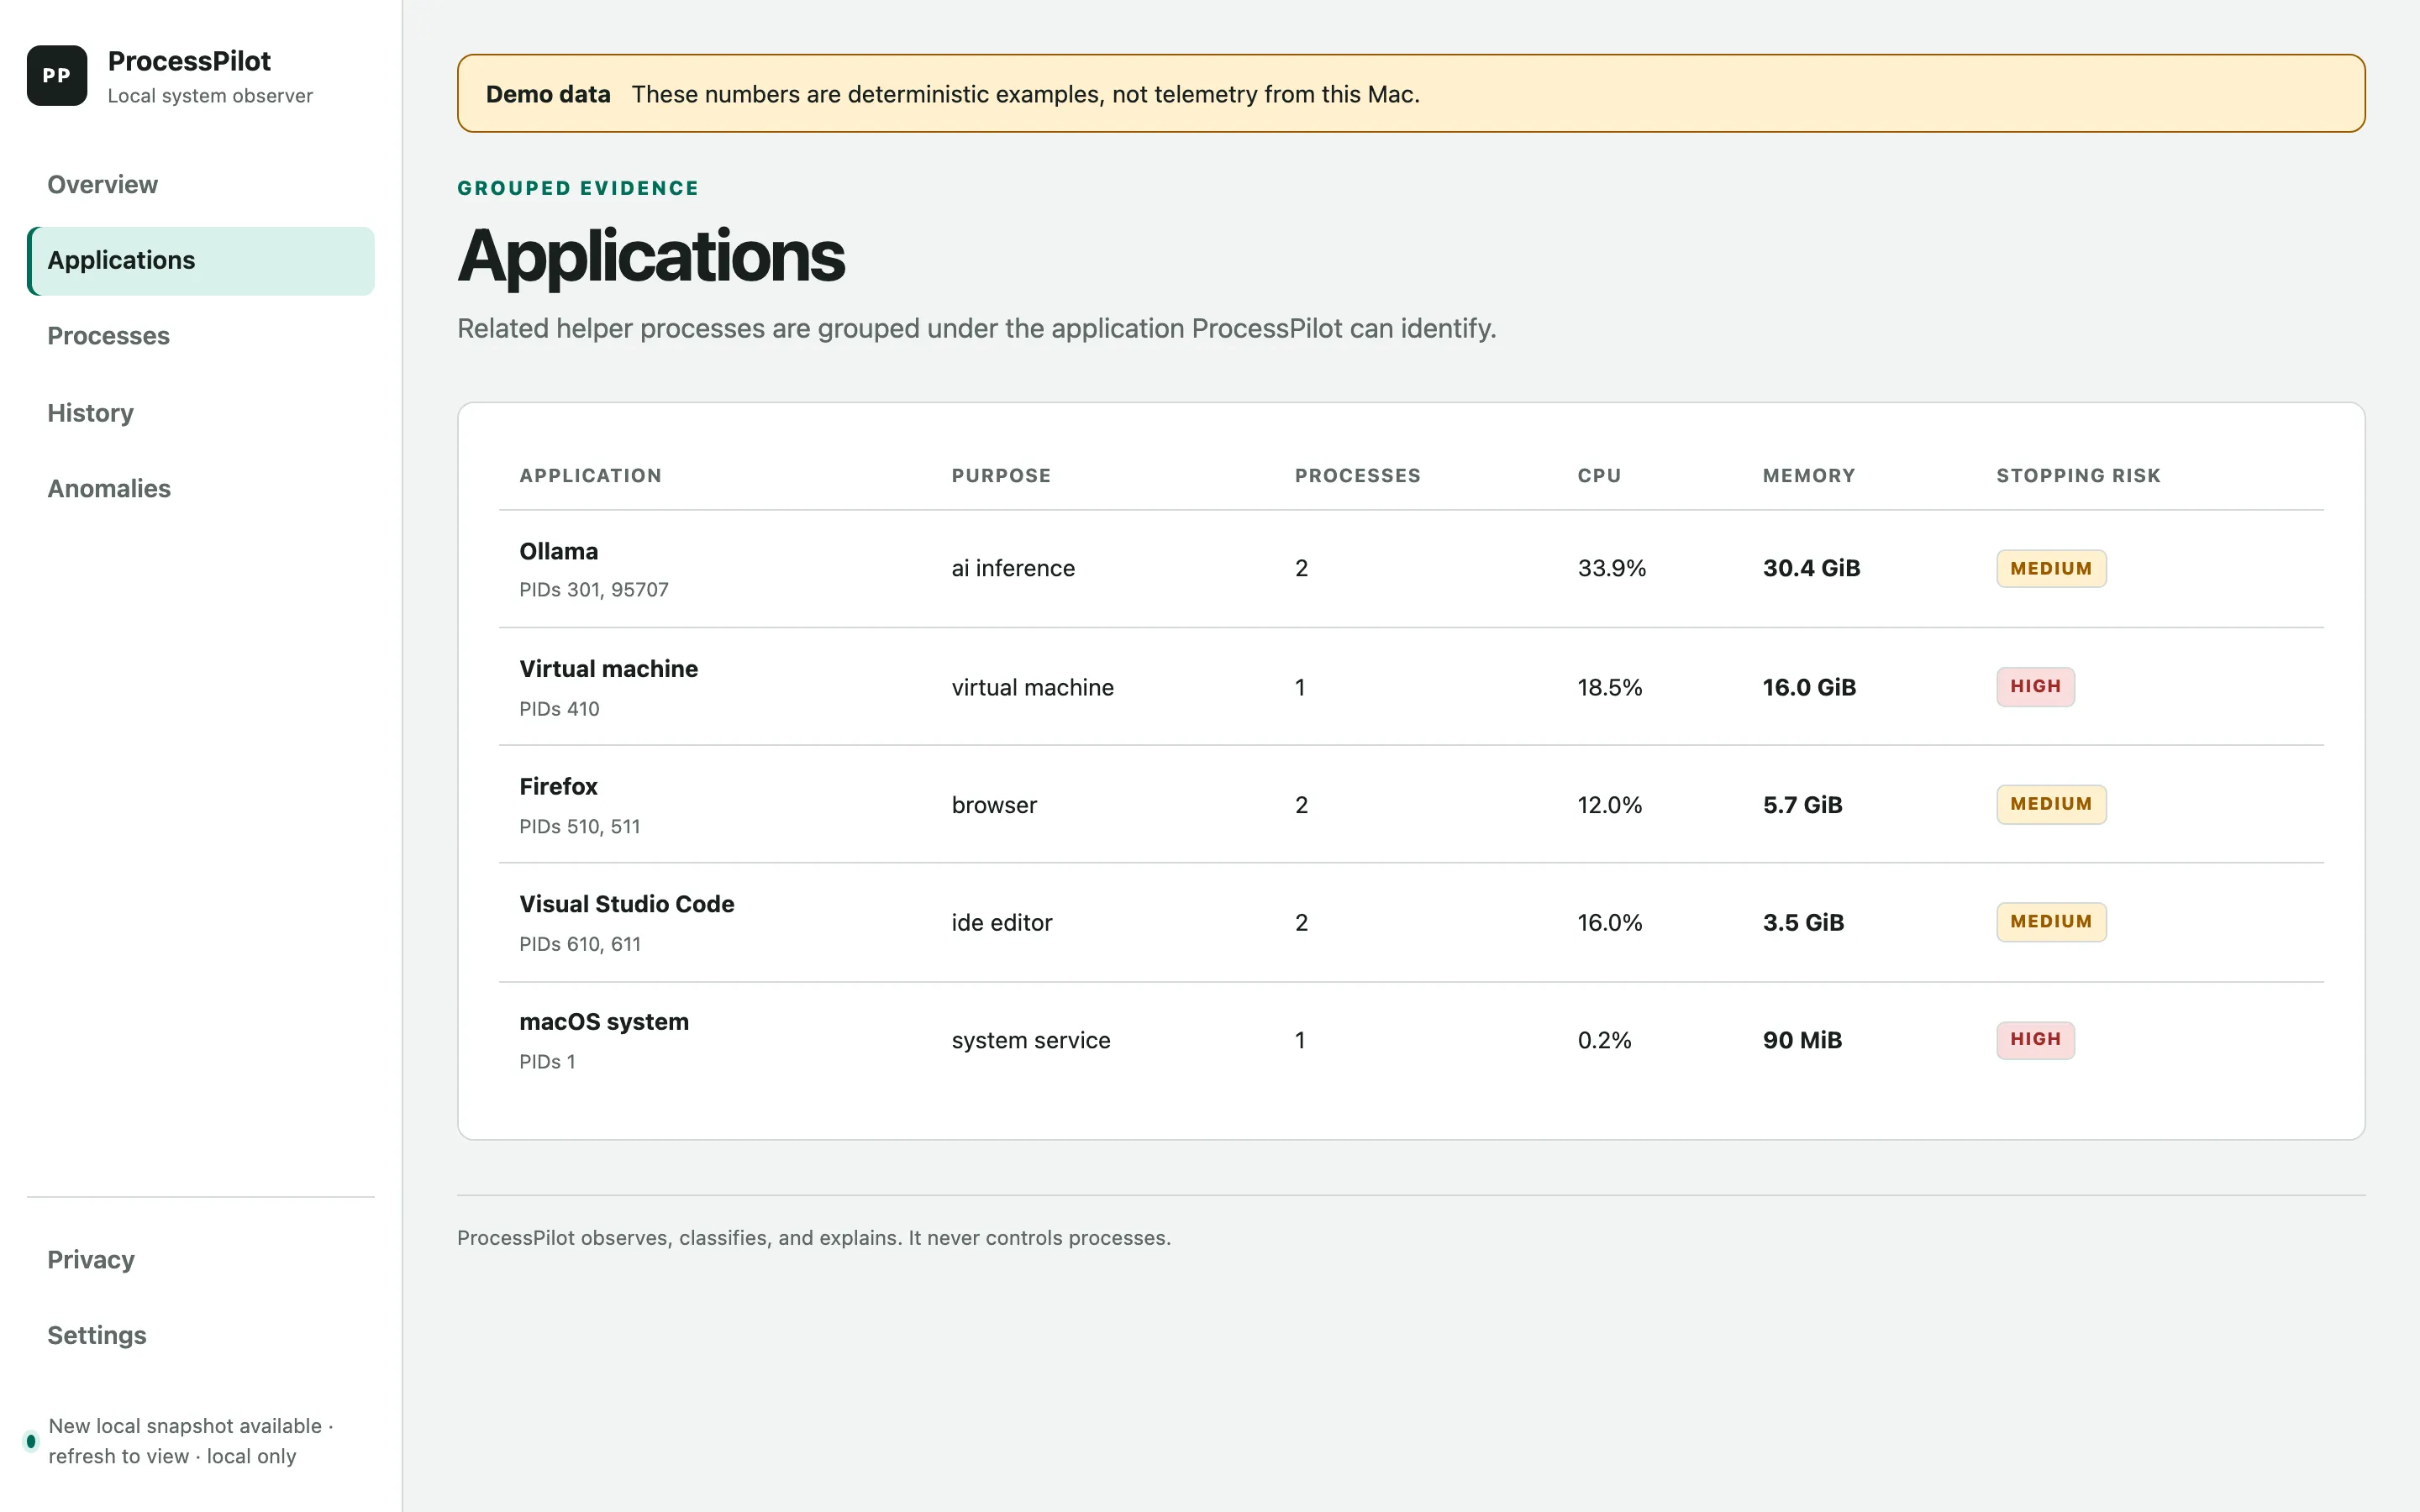Open the Privacy page

tap(201, 1259)
